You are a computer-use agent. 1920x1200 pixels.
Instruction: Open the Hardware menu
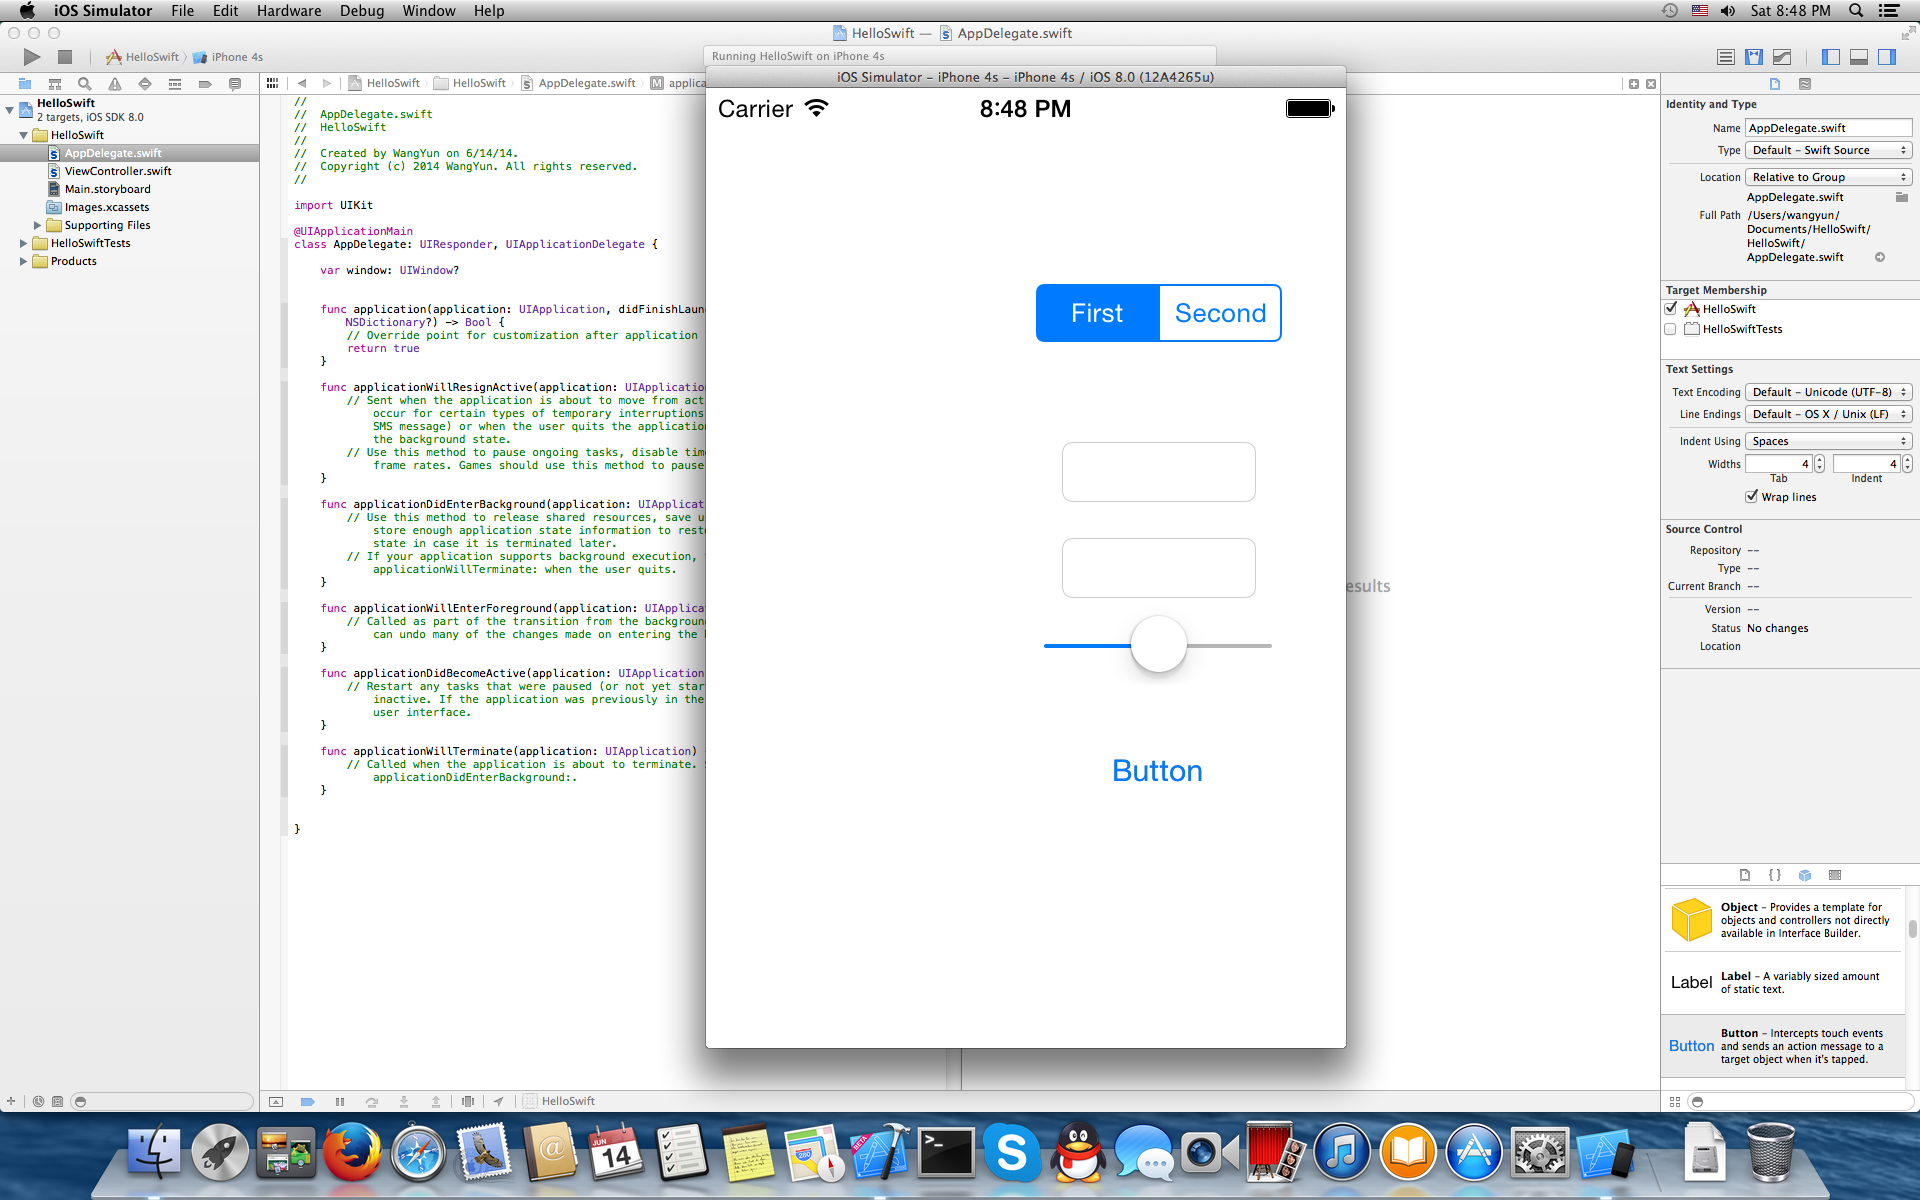pyautogui.click(x=288, y=11)
